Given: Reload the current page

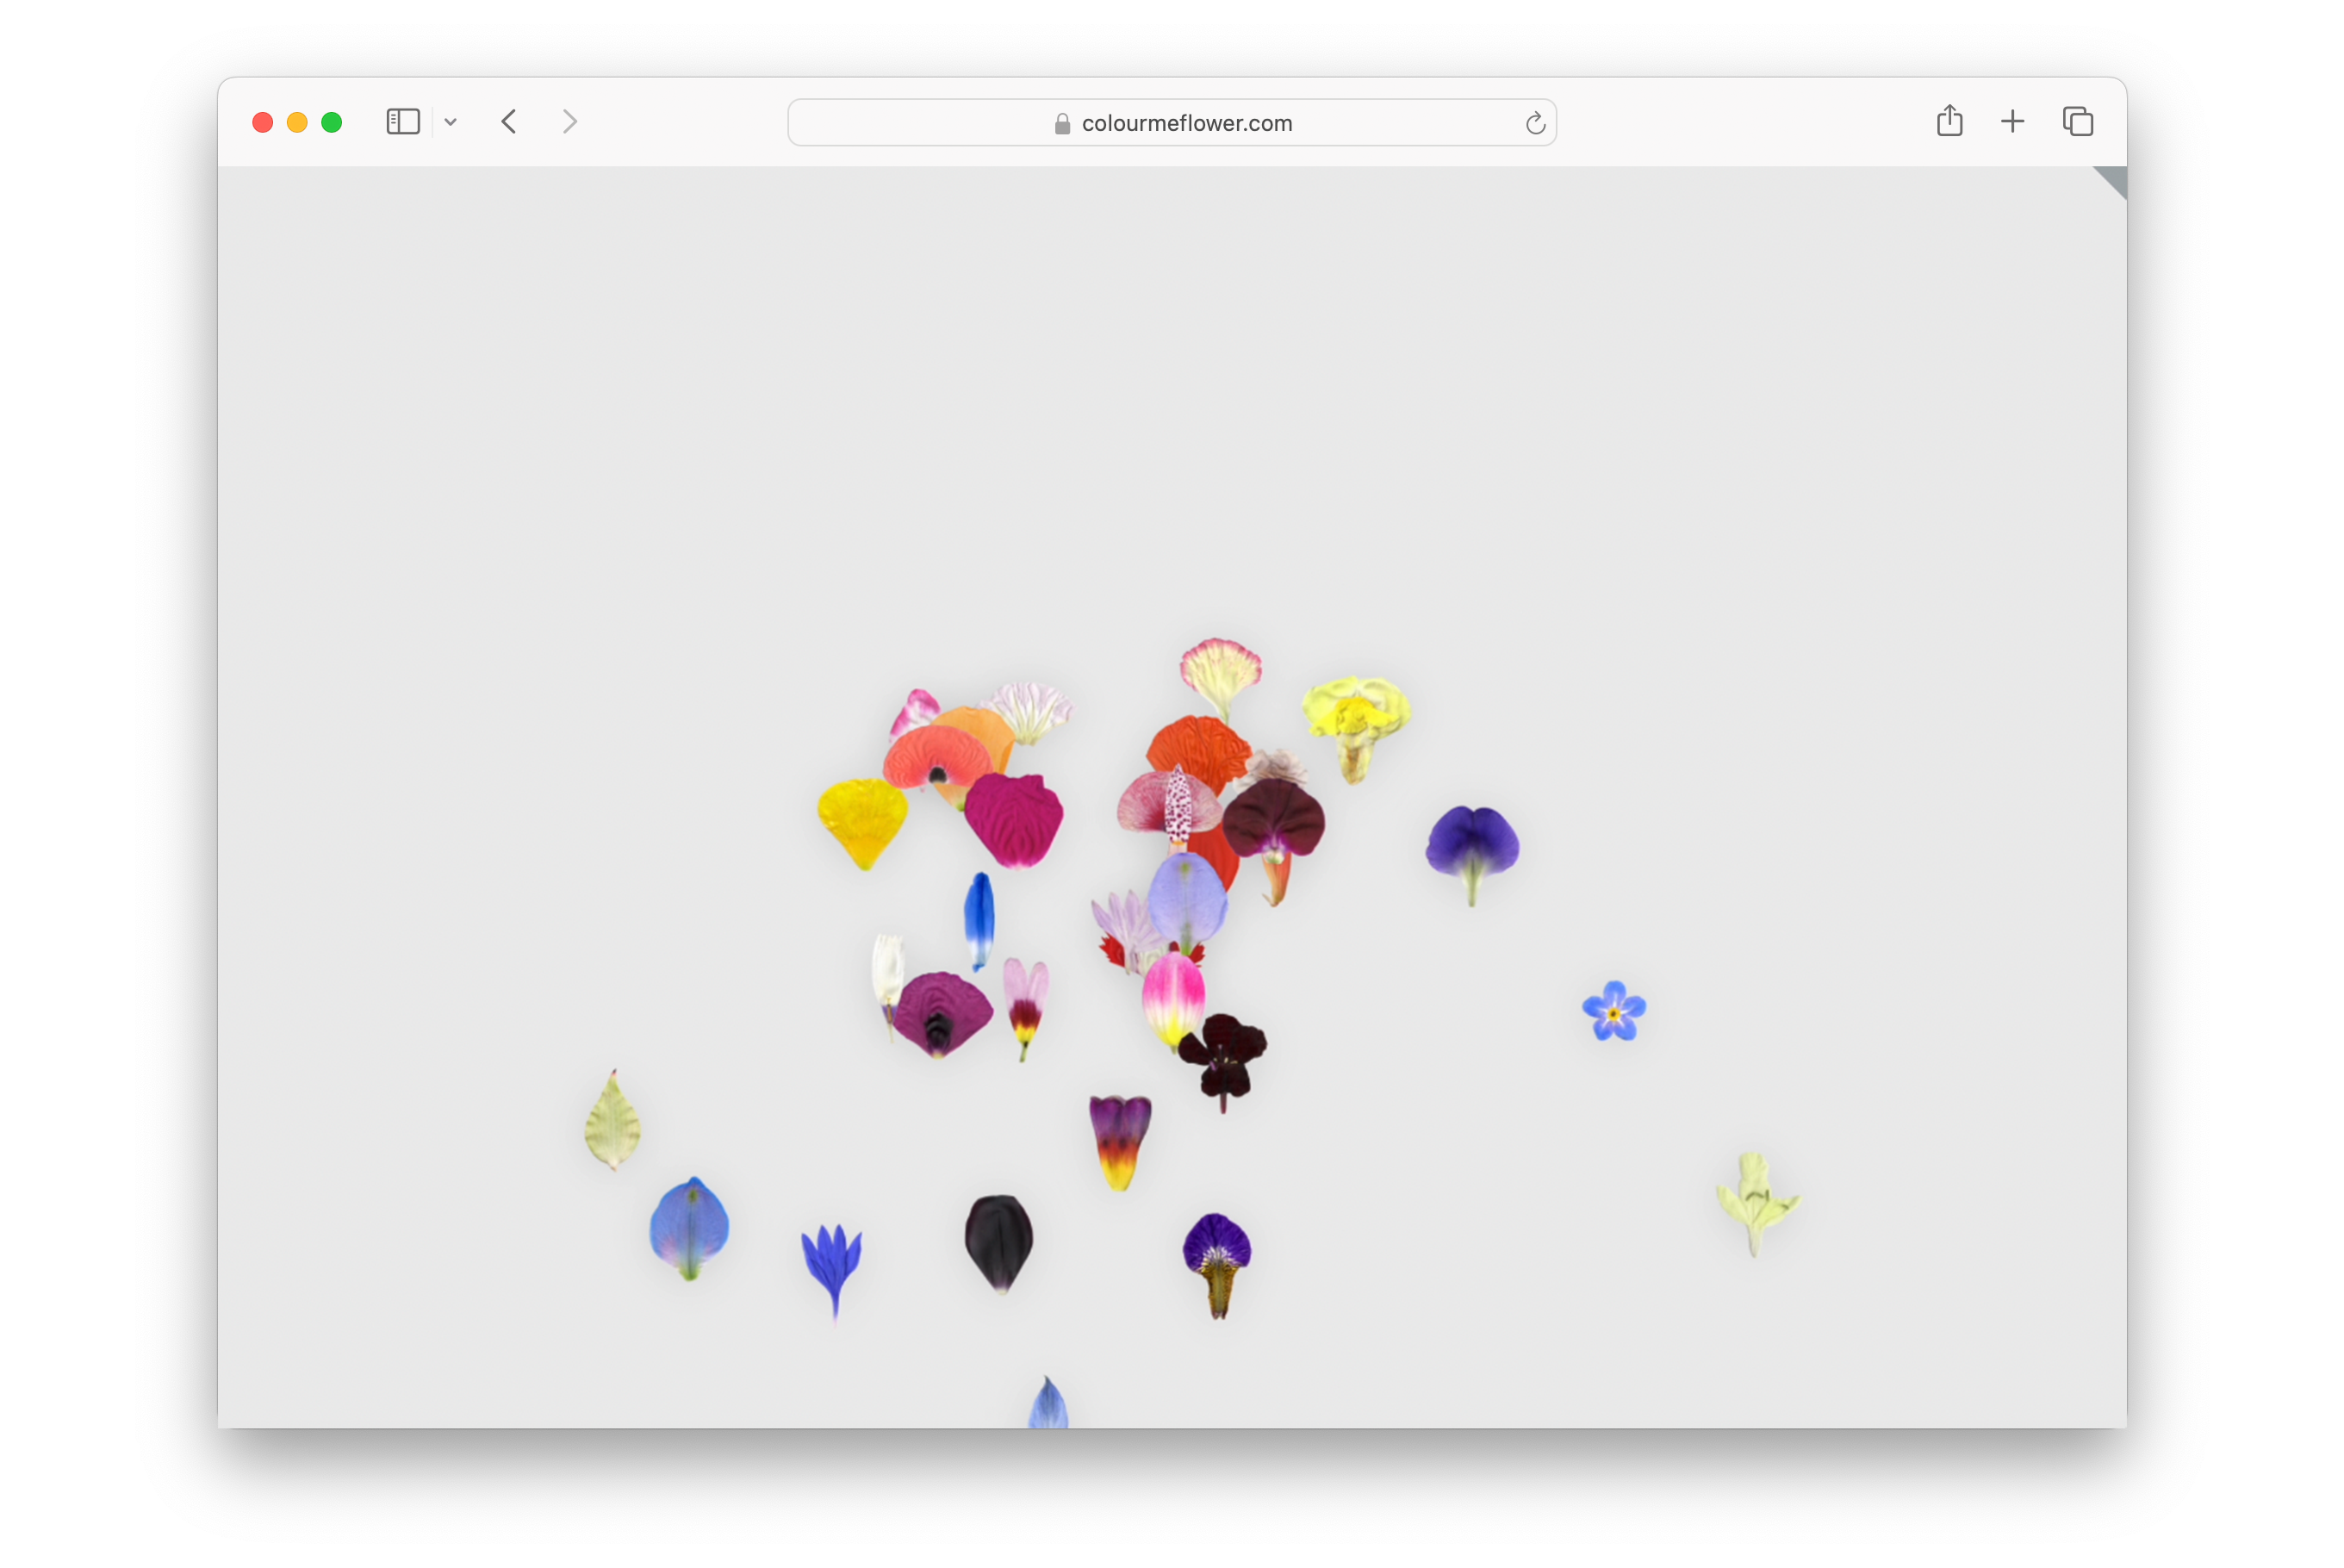Looking at the screenshot, I should tap(1535, 123).
